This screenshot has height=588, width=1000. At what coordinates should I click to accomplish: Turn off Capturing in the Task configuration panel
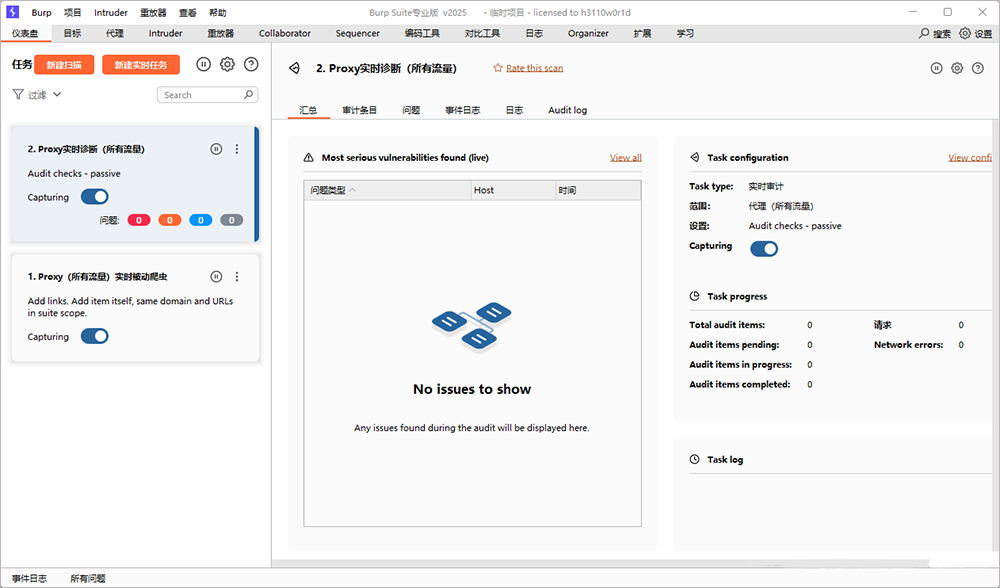tap(763, 248)
